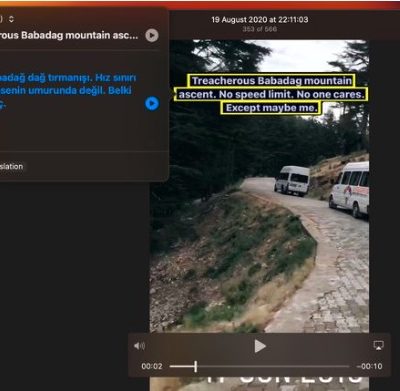The image size is (400, 391).
Task: Click the video progress scrubber handle
Action: click(x=196, y=366)
